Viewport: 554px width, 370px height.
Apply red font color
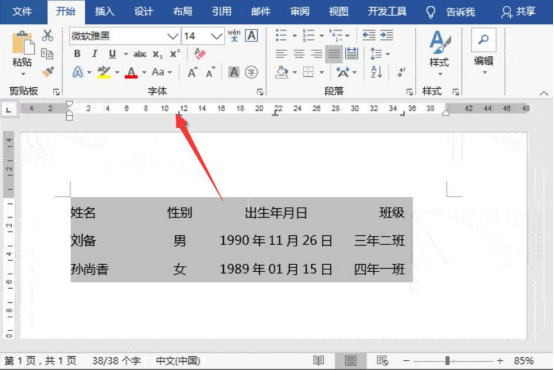[131, 72]
